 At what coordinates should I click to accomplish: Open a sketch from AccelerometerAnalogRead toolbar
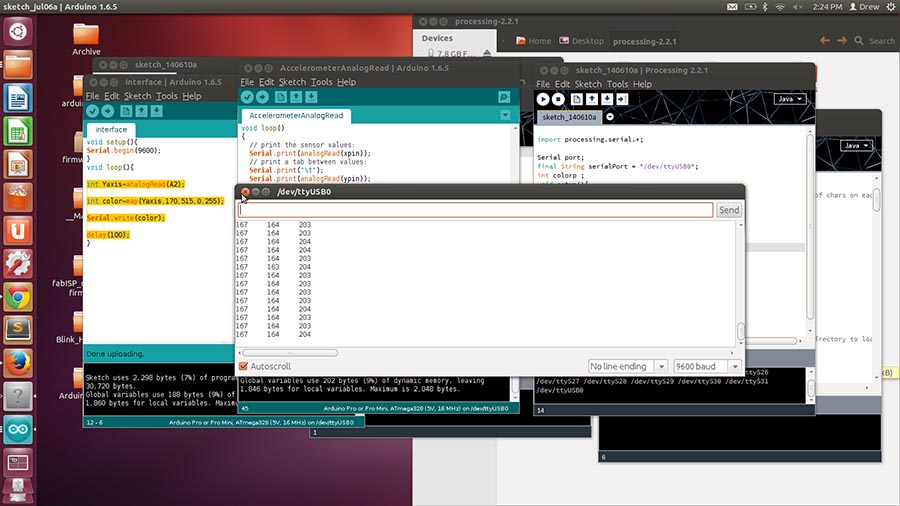[296, 97]
